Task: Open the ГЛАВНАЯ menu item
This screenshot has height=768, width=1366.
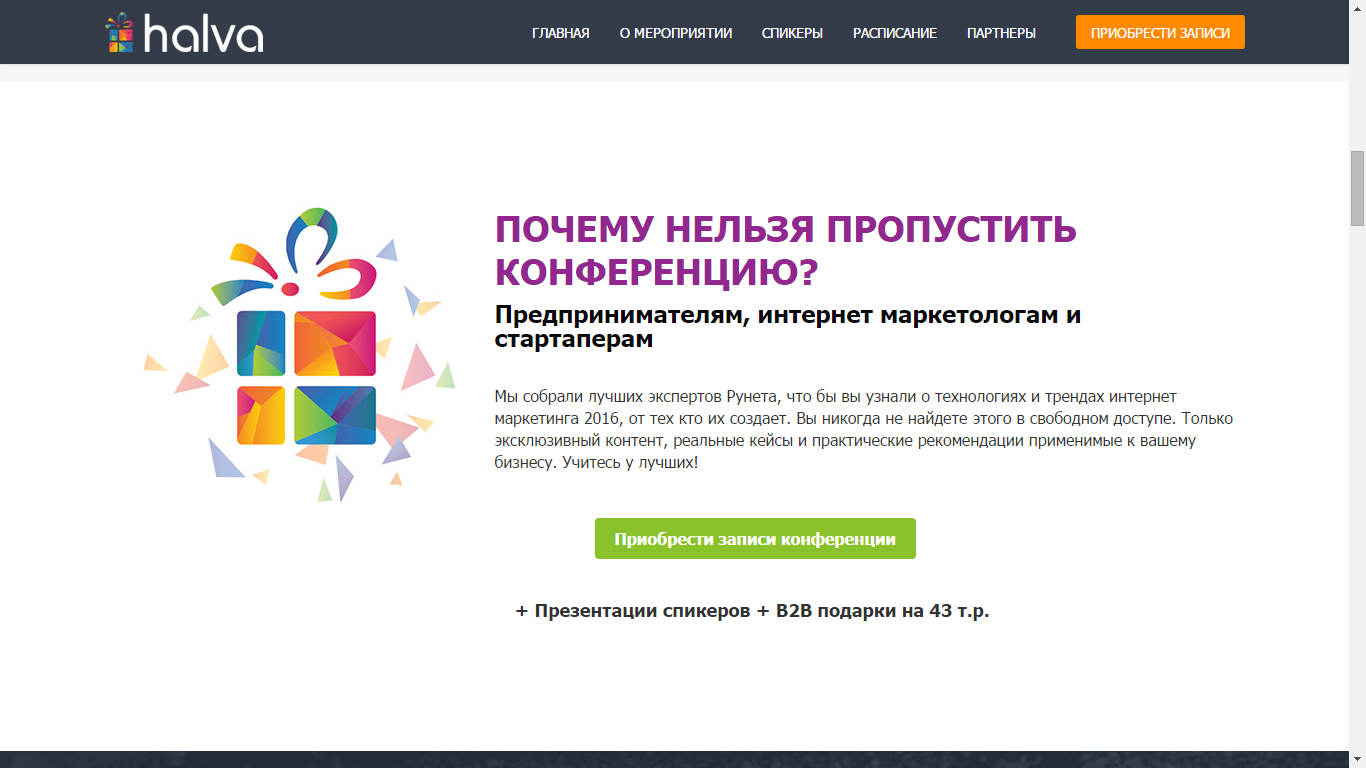Action: pos(561,33)
